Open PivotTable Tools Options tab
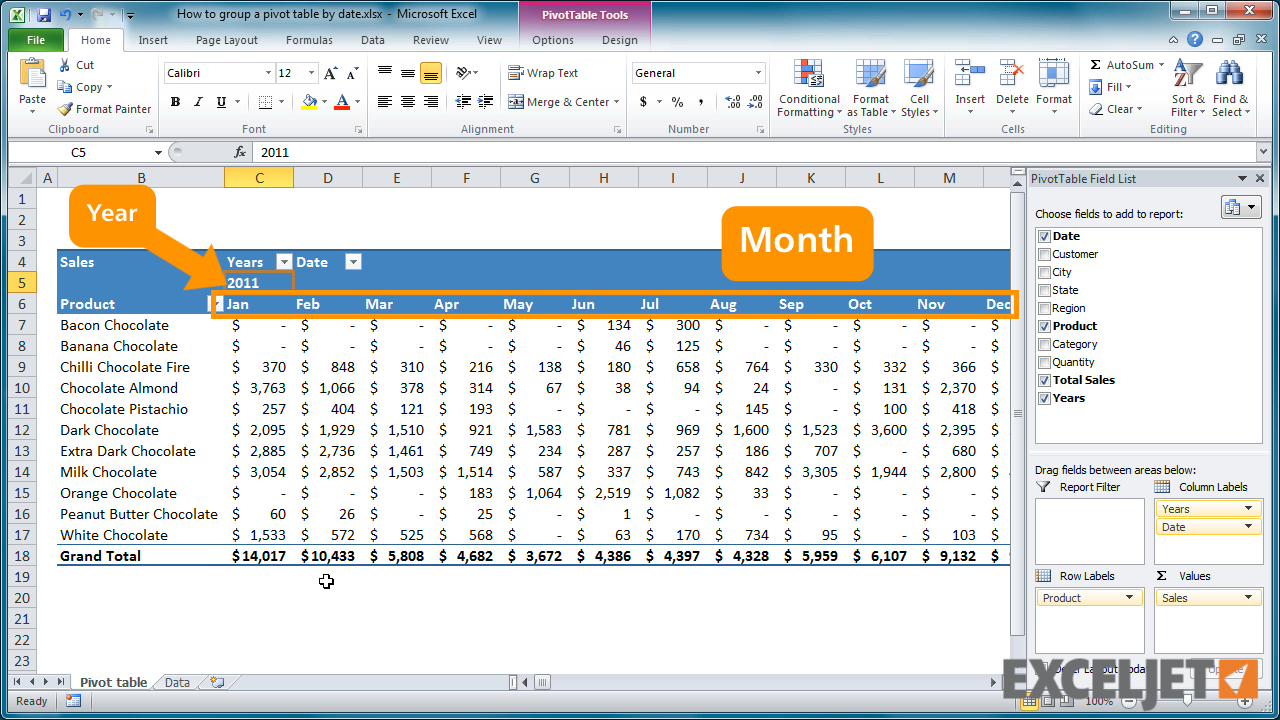 pos(553,40)
